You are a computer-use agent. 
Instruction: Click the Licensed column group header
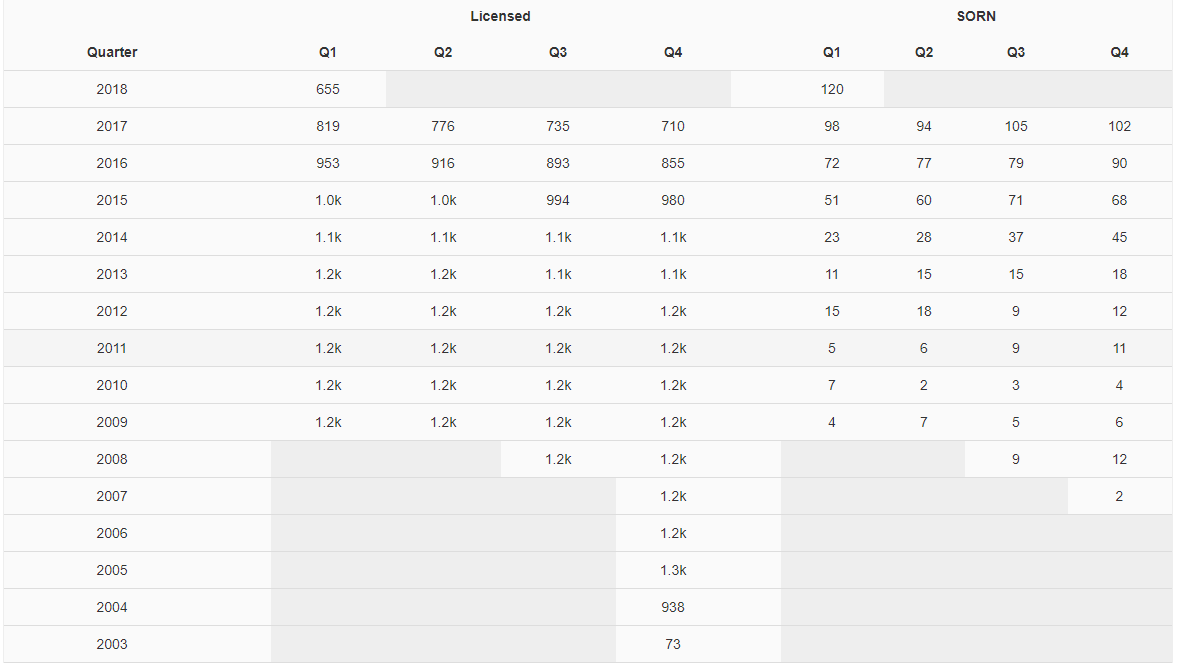pos(500,16)
